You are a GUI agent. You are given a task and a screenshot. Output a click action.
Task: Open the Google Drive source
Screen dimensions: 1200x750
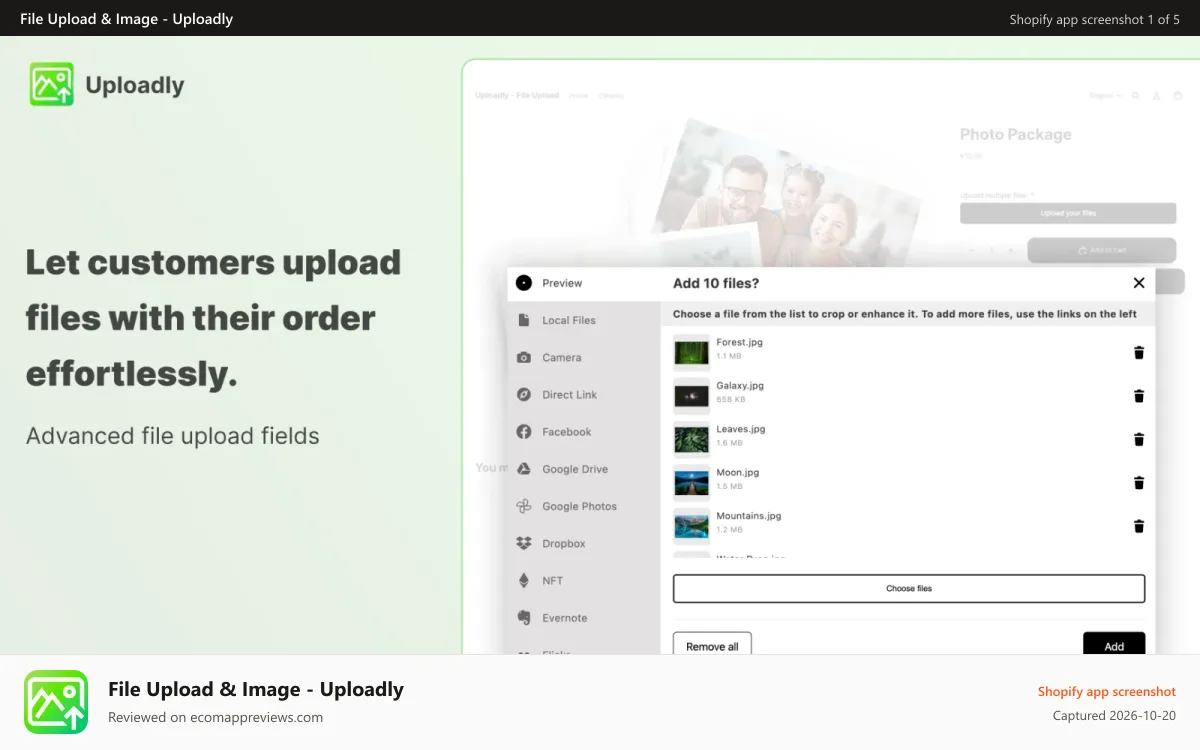tap(584, 469)
